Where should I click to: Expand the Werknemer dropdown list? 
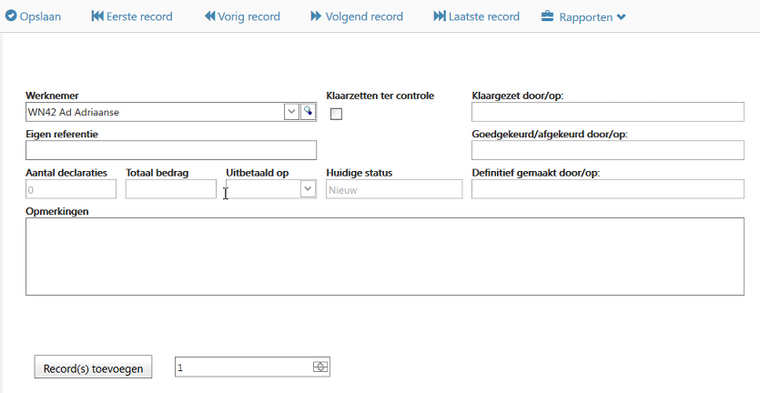point(291,112)
